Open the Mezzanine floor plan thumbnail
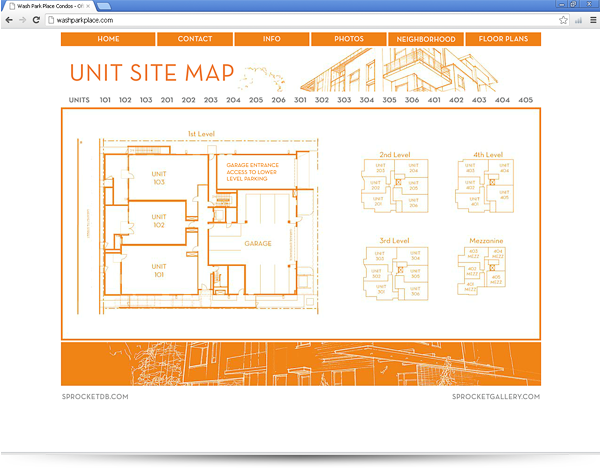The width and height of the screenshot is (600, 468). [481, 270]
